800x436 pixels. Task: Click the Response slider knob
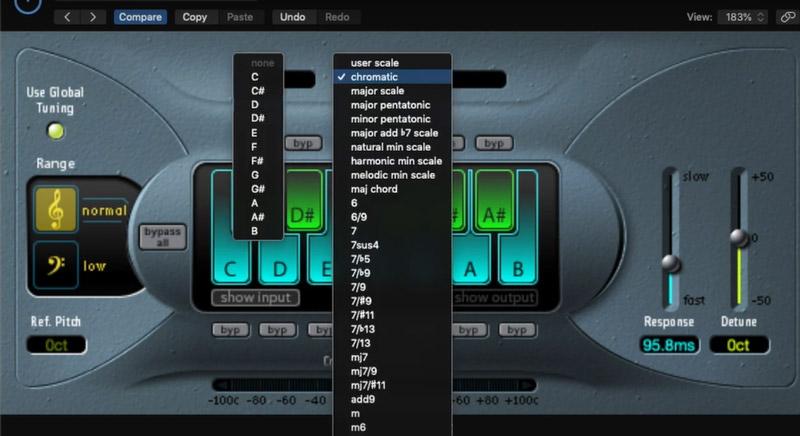coord(671,264)
